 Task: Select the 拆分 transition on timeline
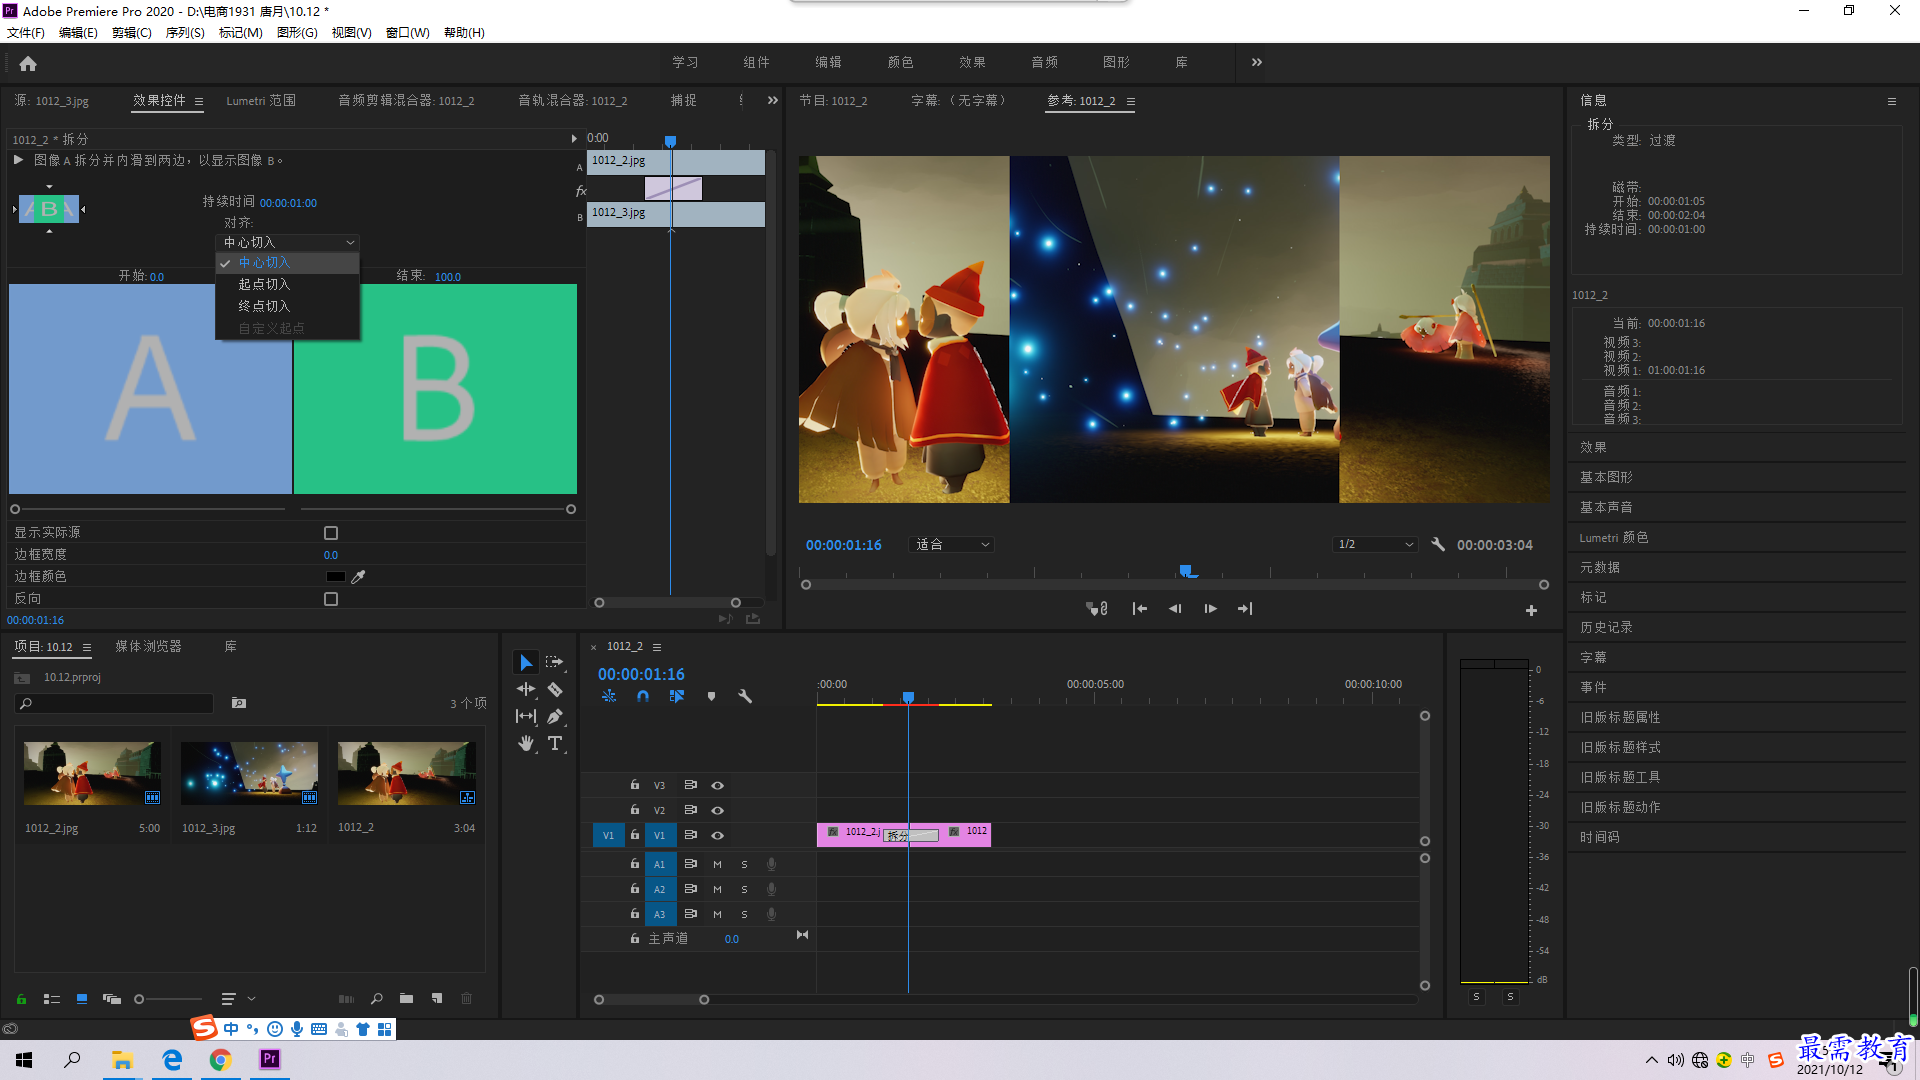[910, 836]
